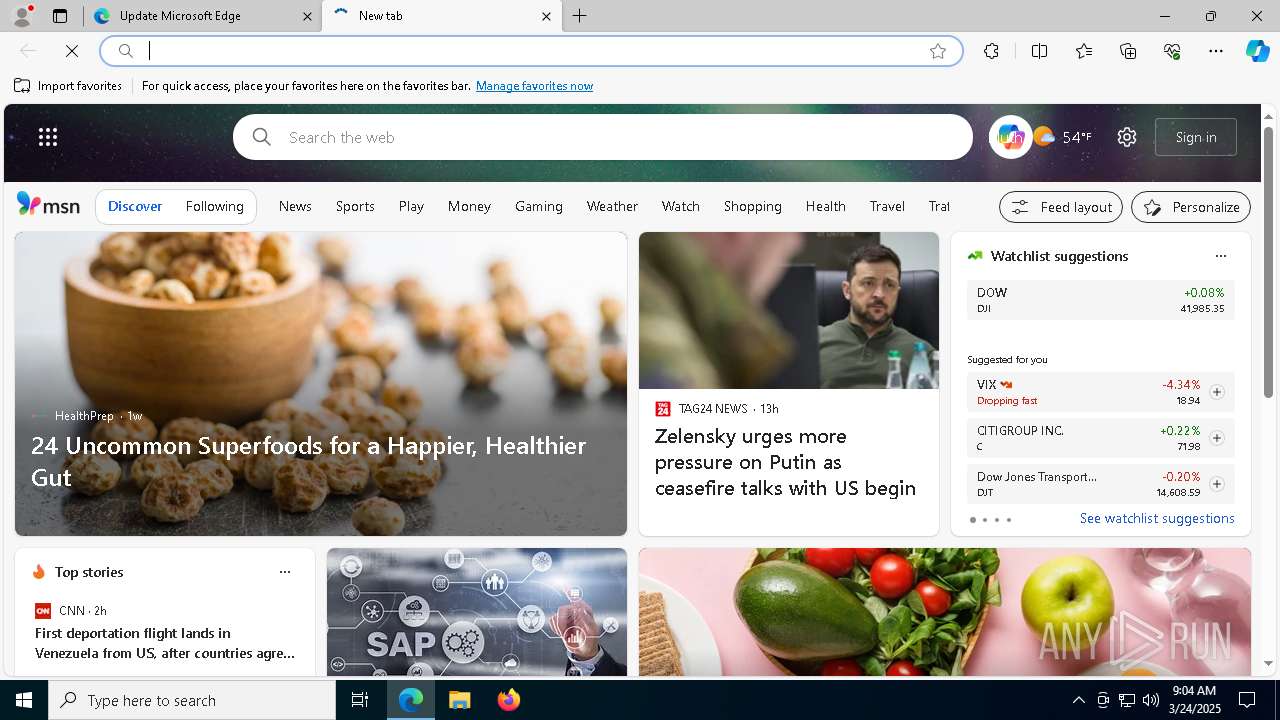
Task: Open page settings gear icon
Action: pos(1127,137)
